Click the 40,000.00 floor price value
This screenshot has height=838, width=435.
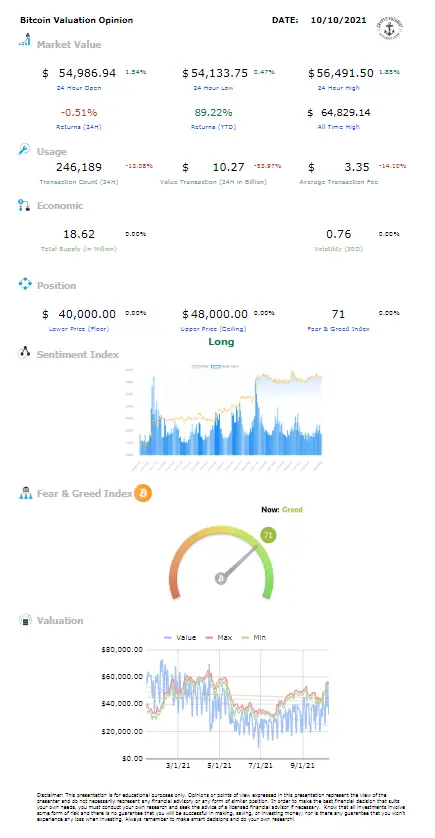(86, 314)
